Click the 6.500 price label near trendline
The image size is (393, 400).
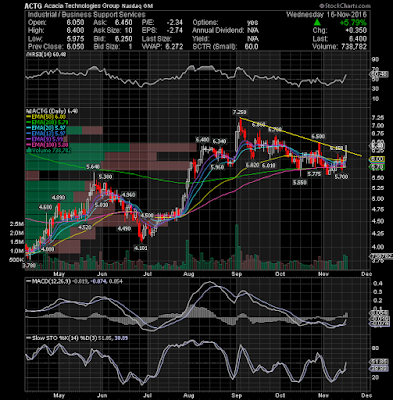pos(318,136)
